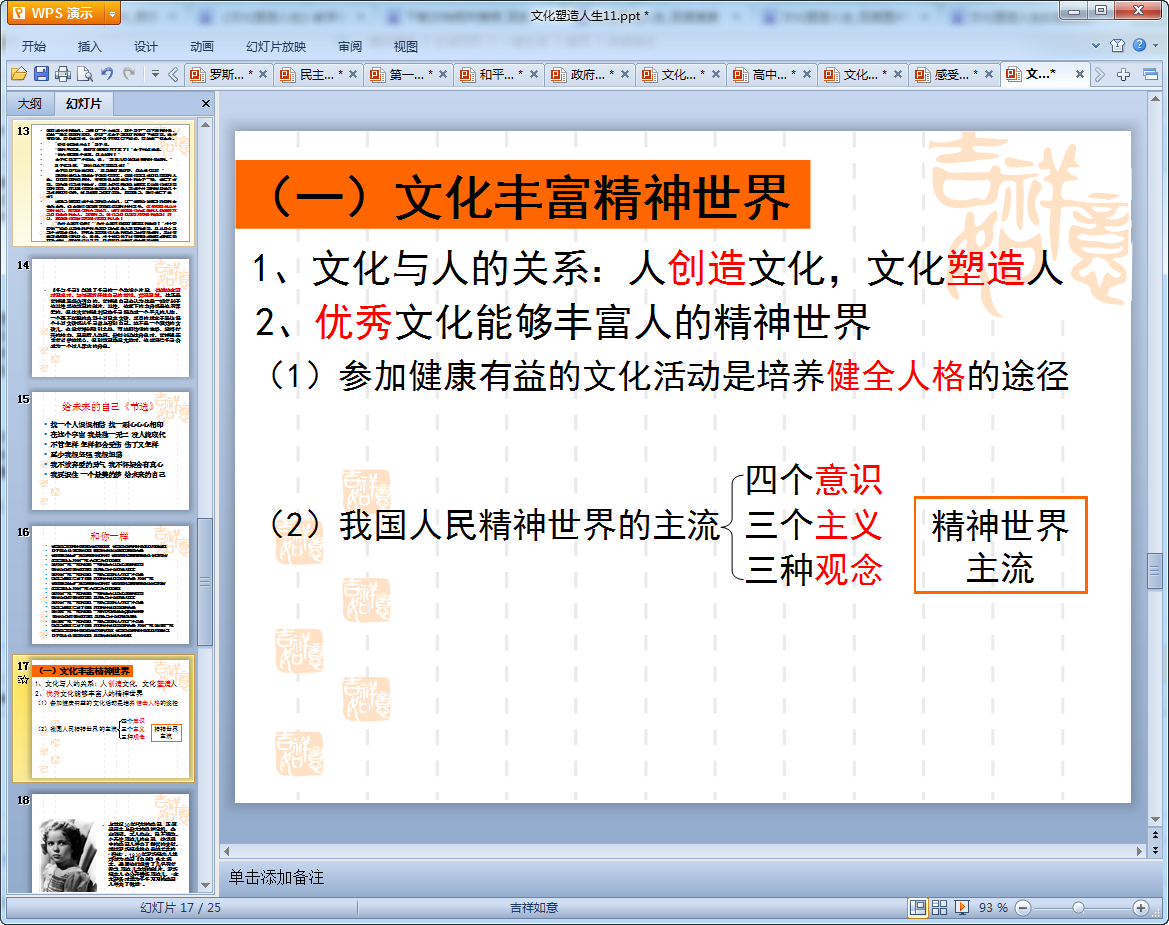Click the zoom in plus button

point(1141,907)
